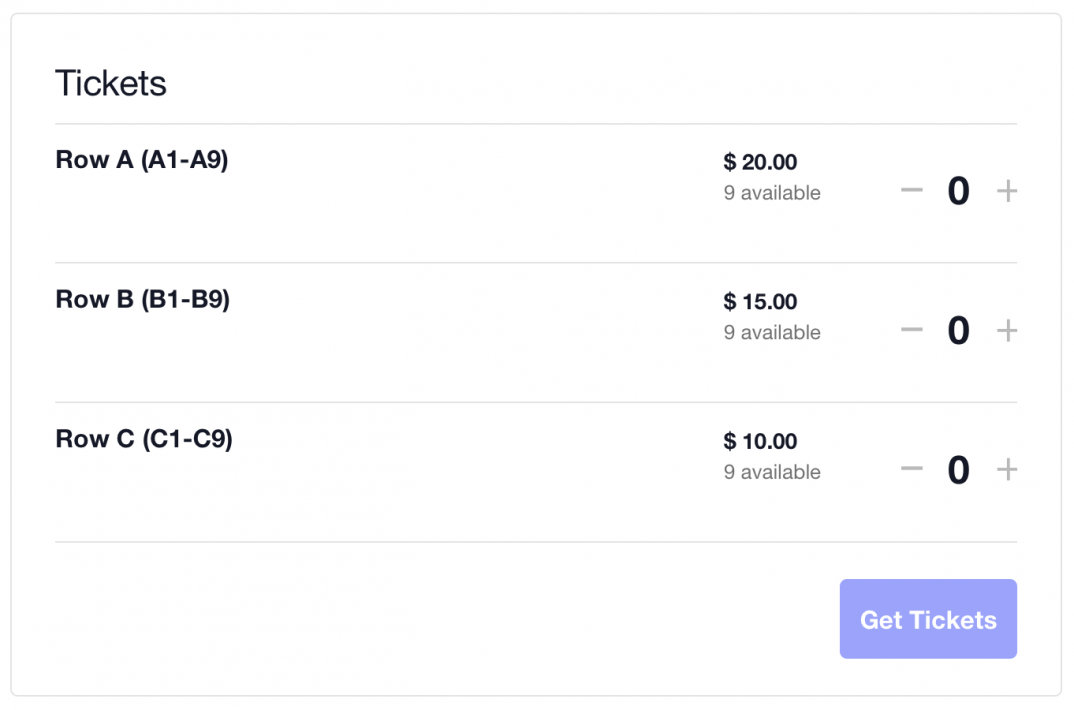This screenshot has width=1074, height=710.
Task: Add one Row B ticket using plus
Action: pos(1007,331)
